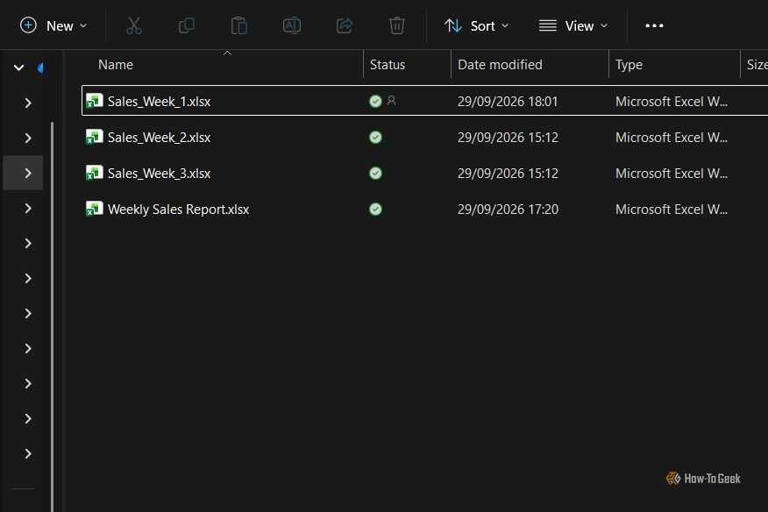Open the View dropdown
This screenshot has width=768, height=512.
coord(573,25)
